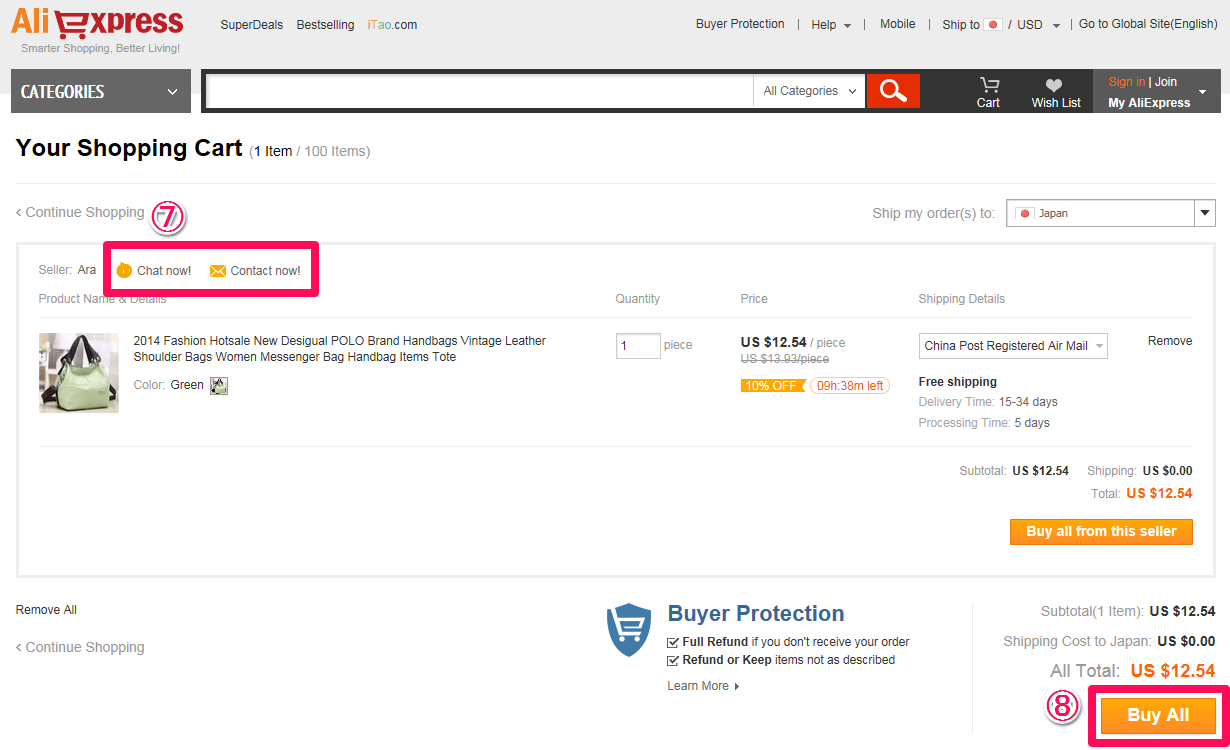Open the Wish List heart icon
The height and width of the screenshot is (750, 1230).
[1056, 93]
